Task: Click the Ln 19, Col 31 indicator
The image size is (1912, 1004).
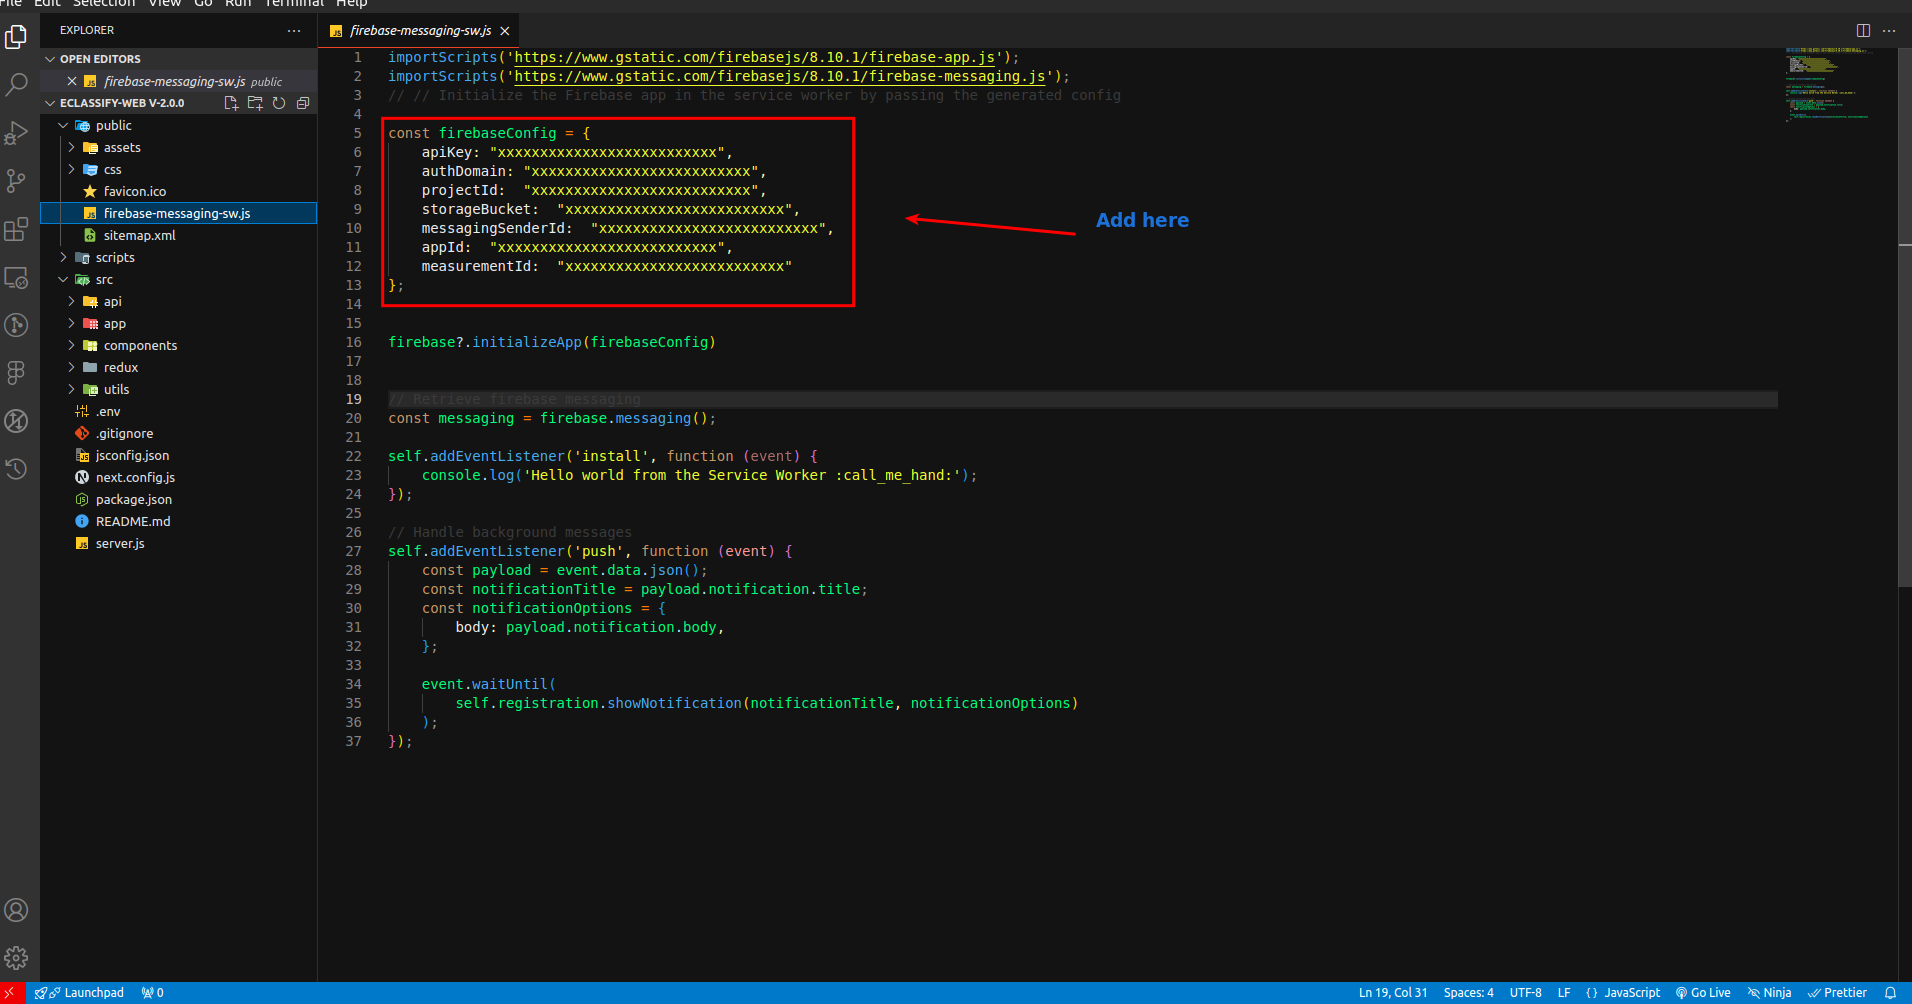Action: (x=1393, y=992)
